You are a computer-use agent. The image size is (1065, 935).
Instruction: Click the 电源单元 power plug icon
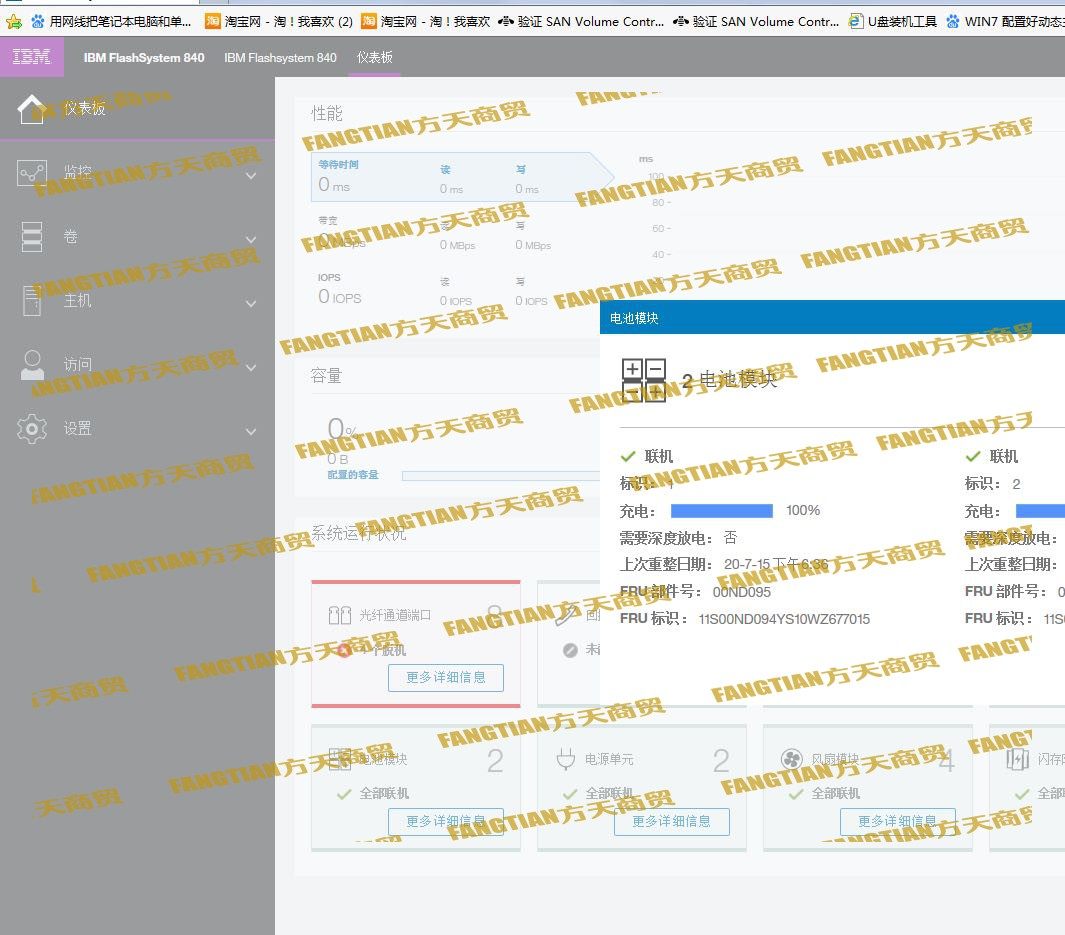pos(565,760)
